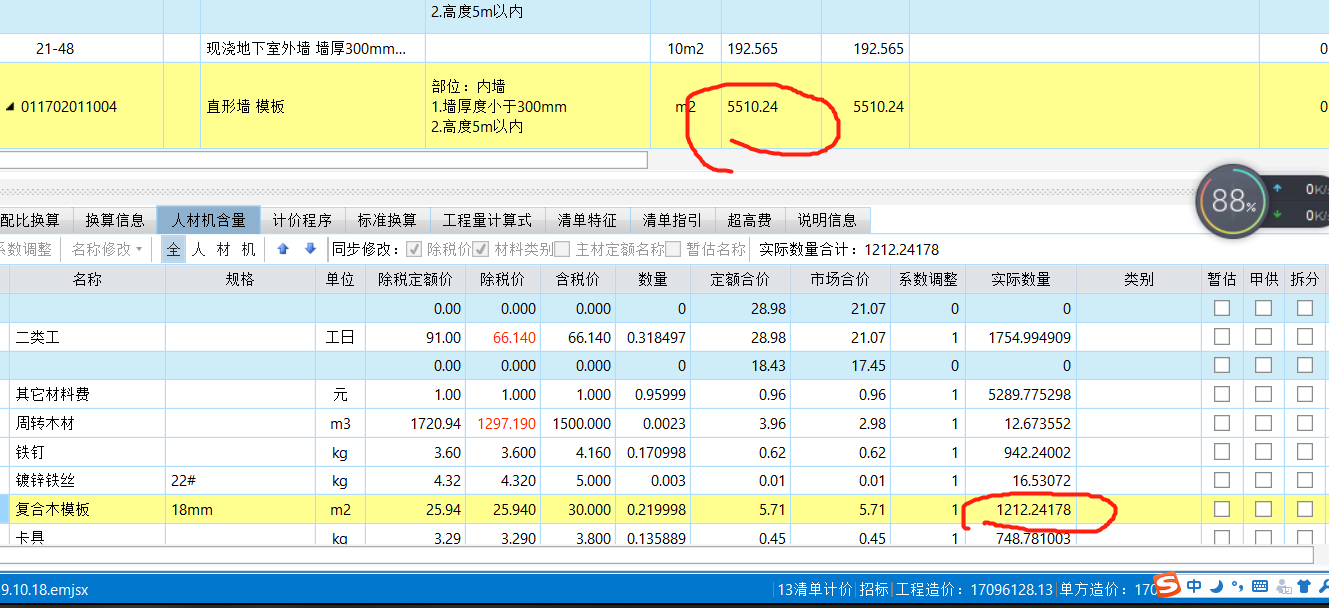
Task: Select the 材 material filter button
Action: [224, 249]
